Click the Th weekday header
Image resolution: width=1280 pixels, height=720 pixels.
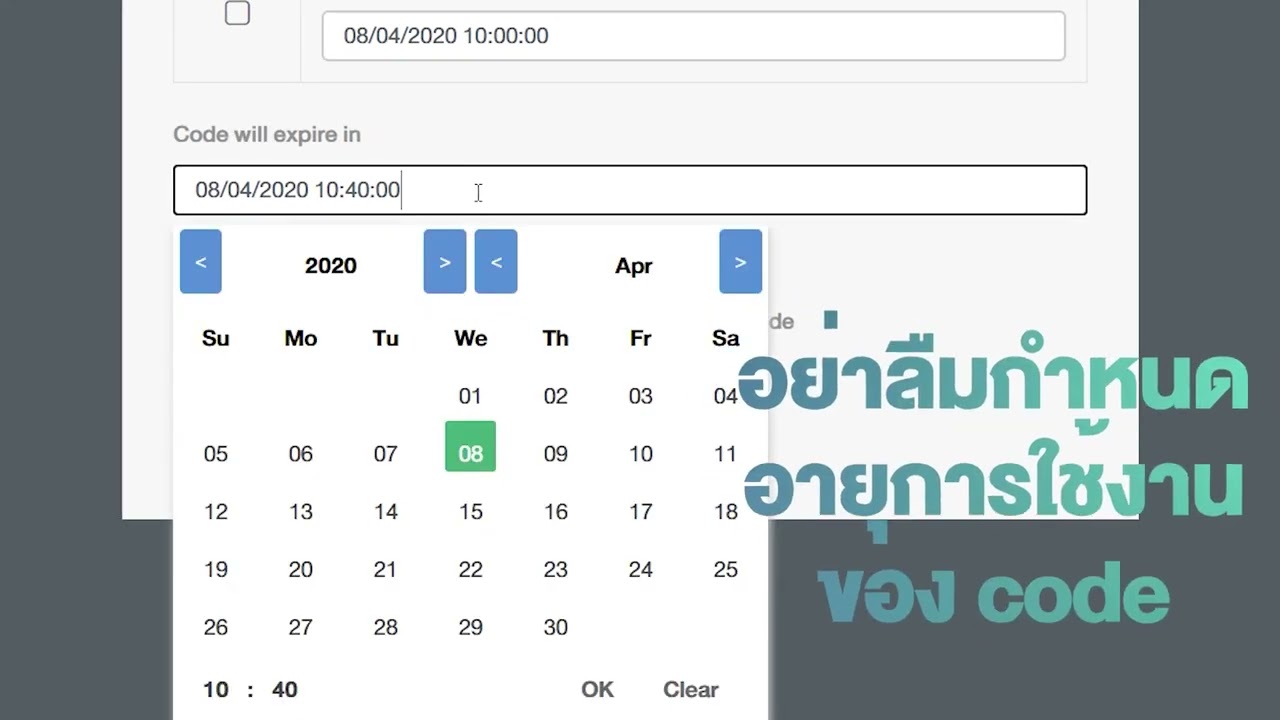point(556,338)
